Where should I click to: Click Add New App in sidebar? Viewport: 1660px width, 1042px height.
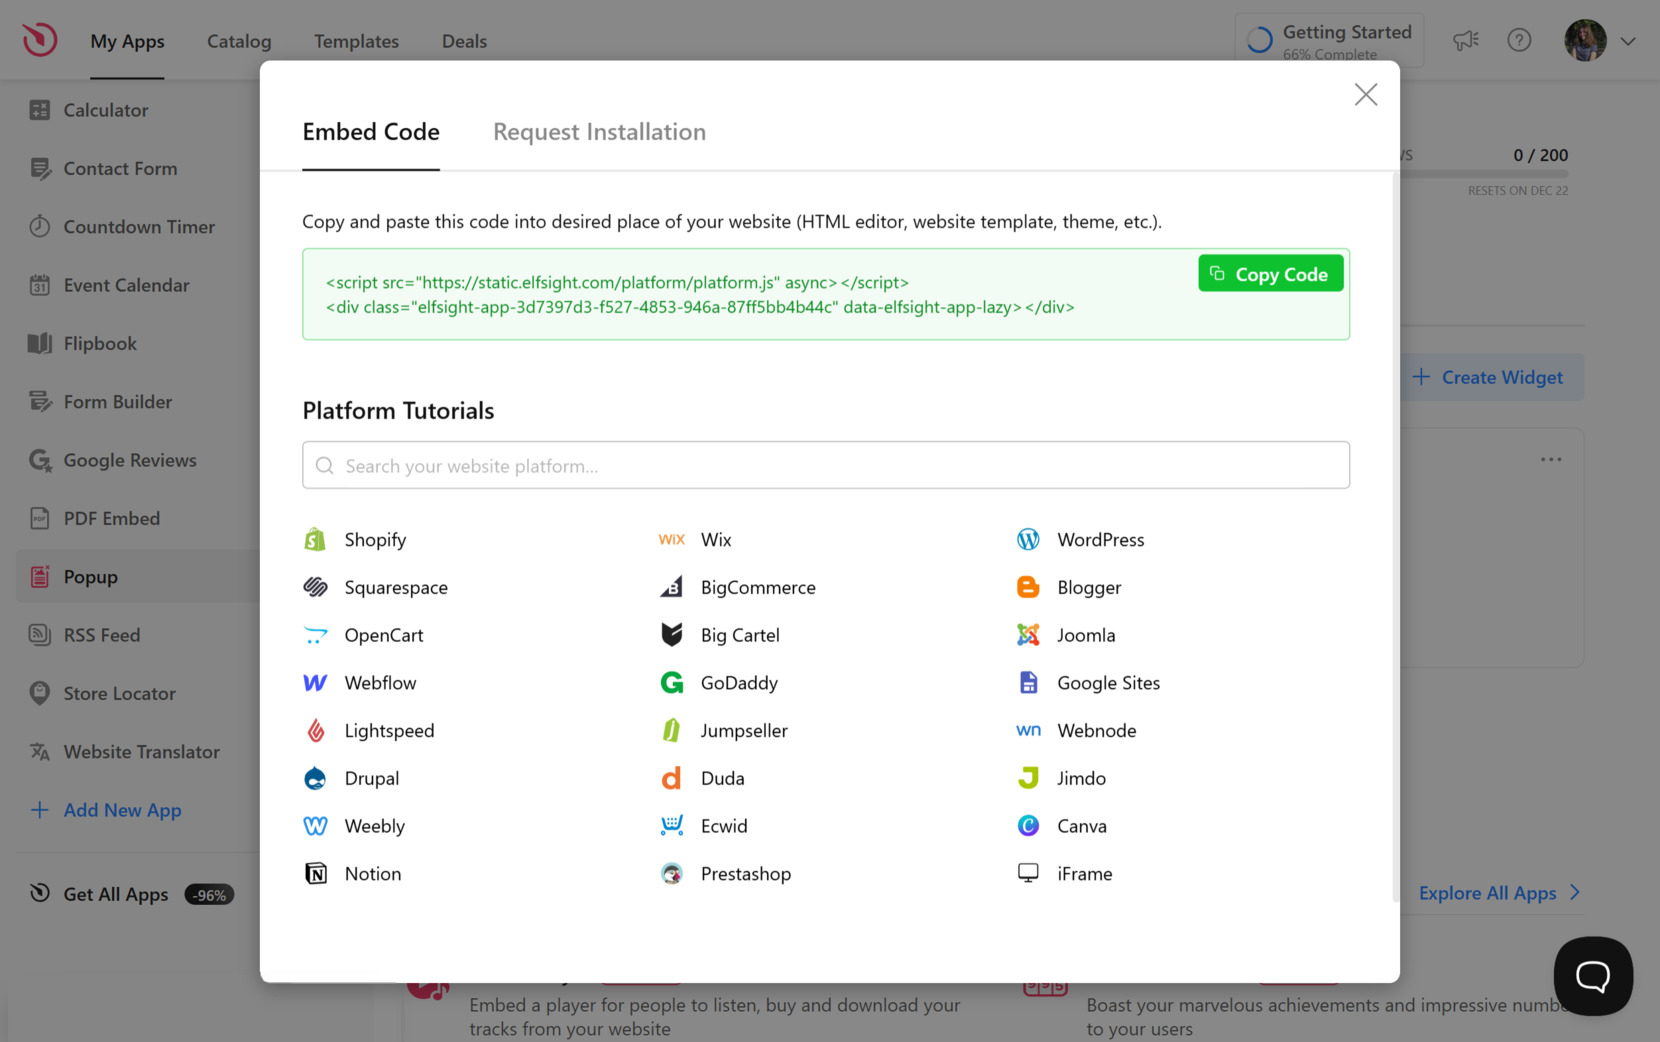[121, 810]
